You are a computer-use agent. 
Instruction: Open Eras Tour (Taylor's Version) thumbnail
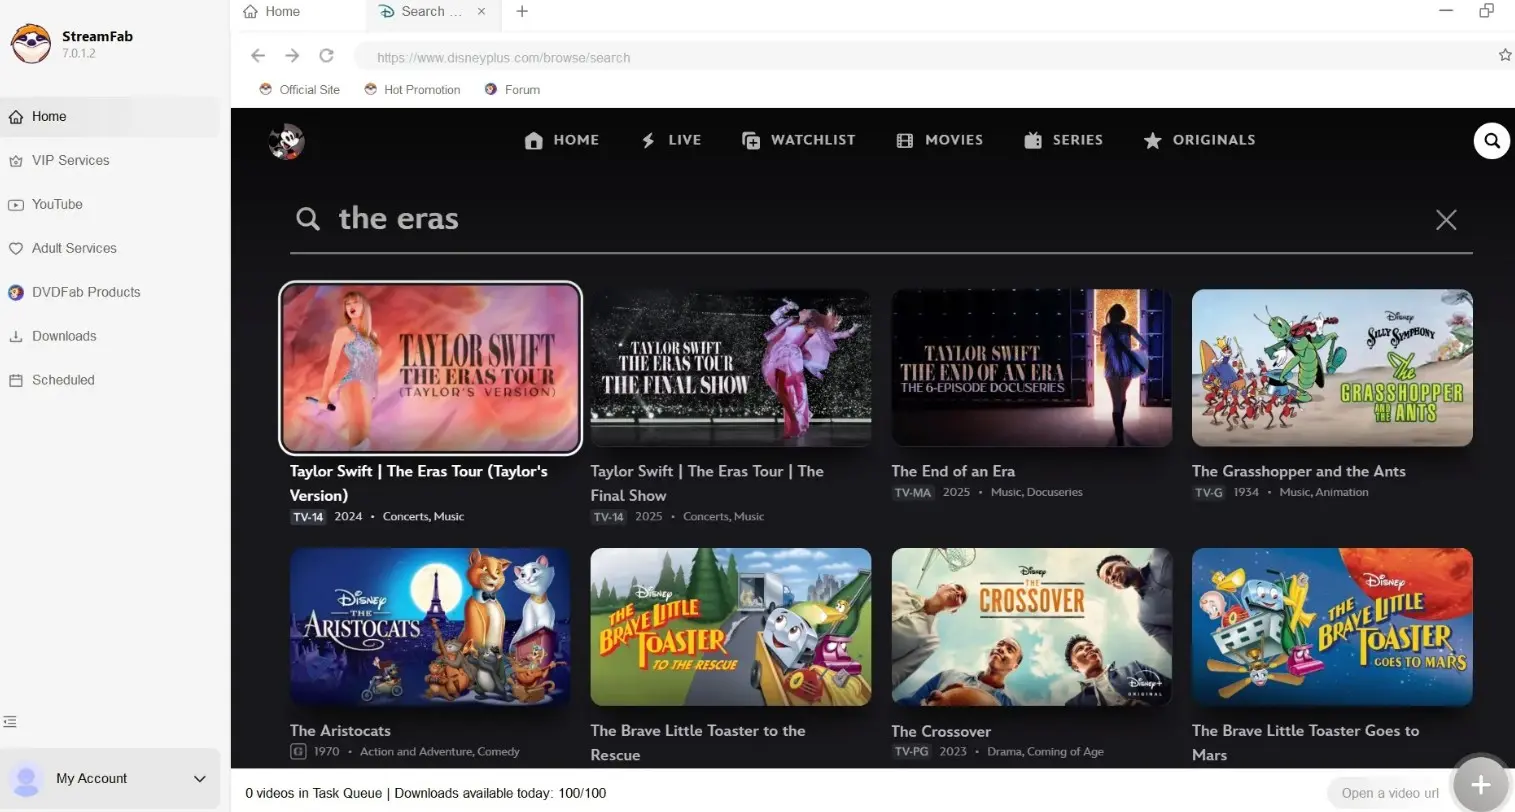pyautogui.click(x=430, y=368)
